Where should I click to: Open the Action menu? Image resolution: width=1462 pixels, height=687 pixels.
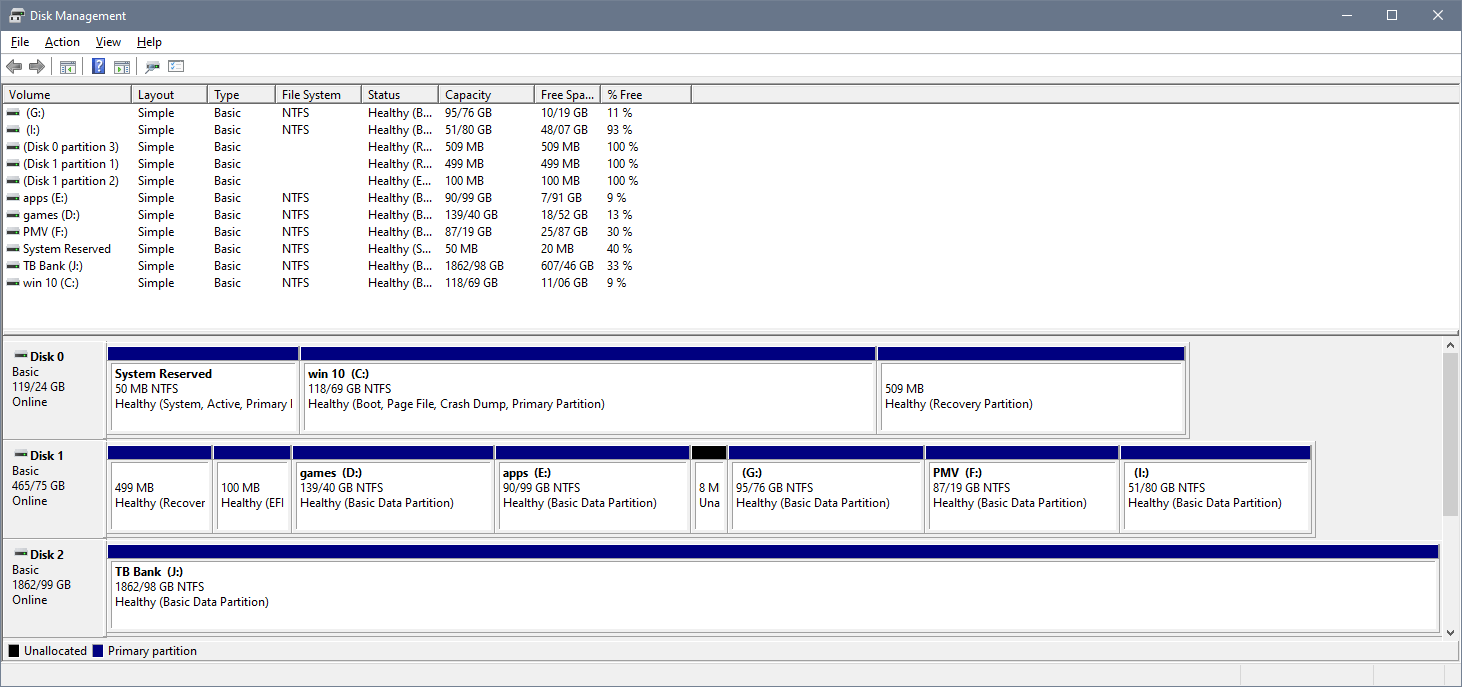point(62,42)
